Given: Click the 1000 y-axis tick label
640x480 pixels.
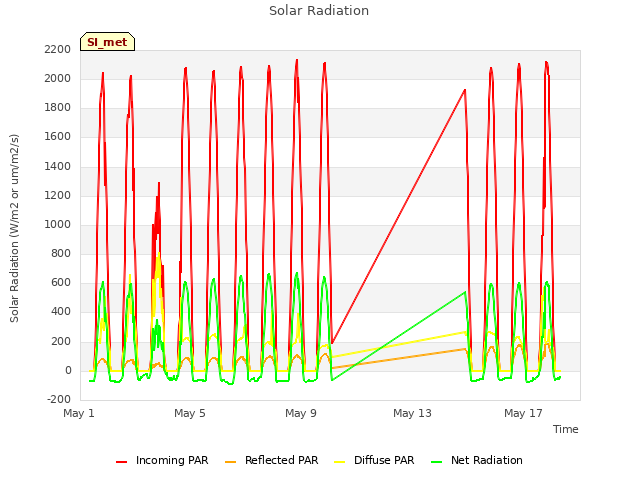Looking at the screenshot, I should point(58,224).
